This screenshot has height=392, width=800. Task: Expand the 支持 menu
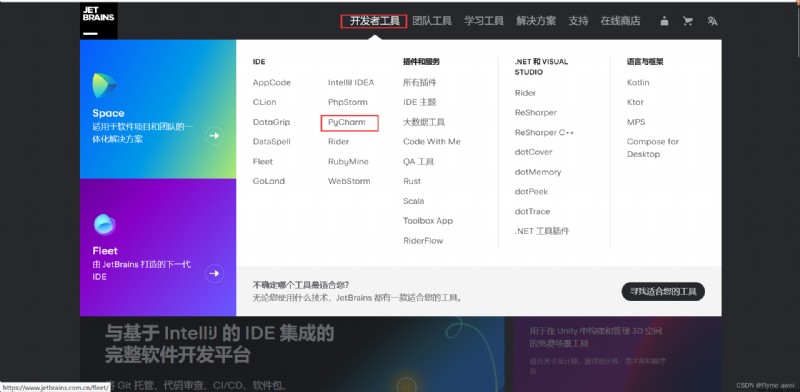pos(578,21)
